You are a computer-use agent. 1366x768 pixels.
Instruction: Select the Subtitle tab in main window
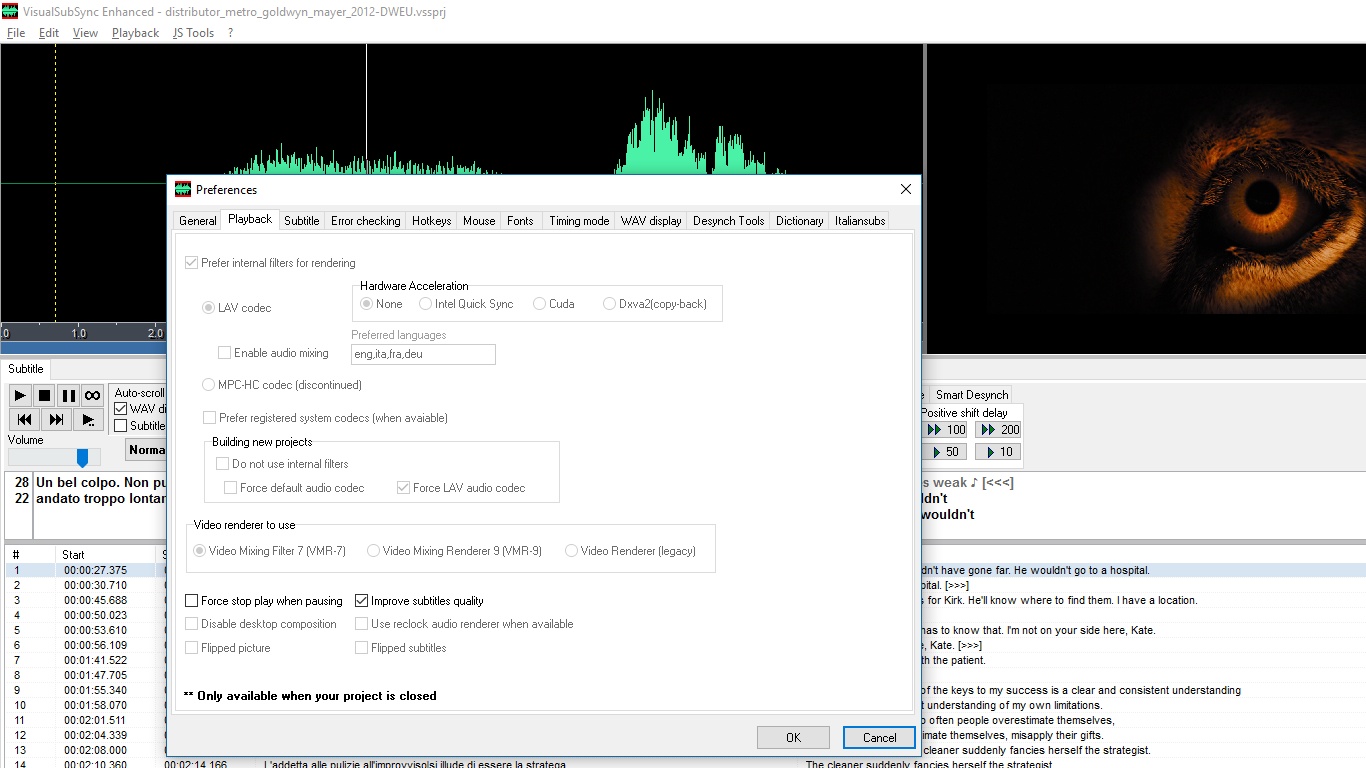(26, 369)
